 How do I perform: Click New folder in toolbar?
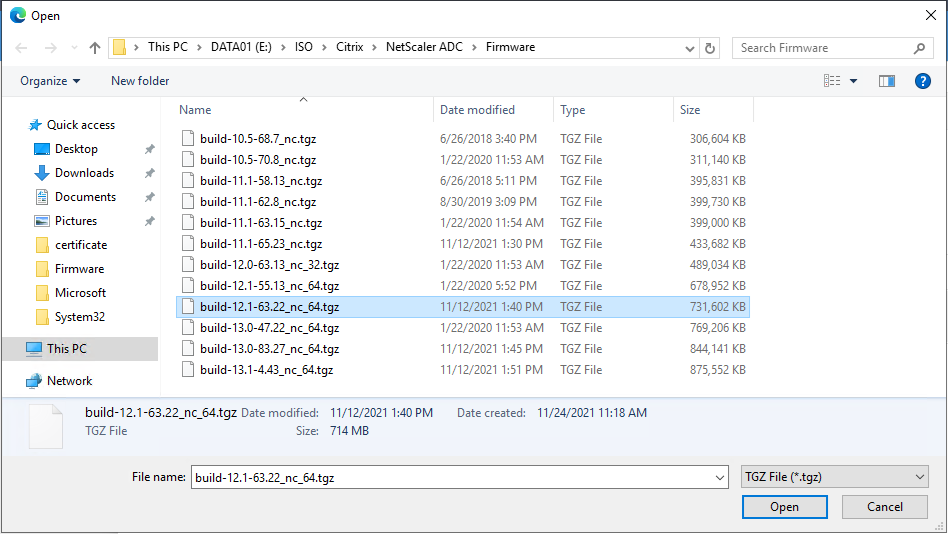tap(140, 81)
